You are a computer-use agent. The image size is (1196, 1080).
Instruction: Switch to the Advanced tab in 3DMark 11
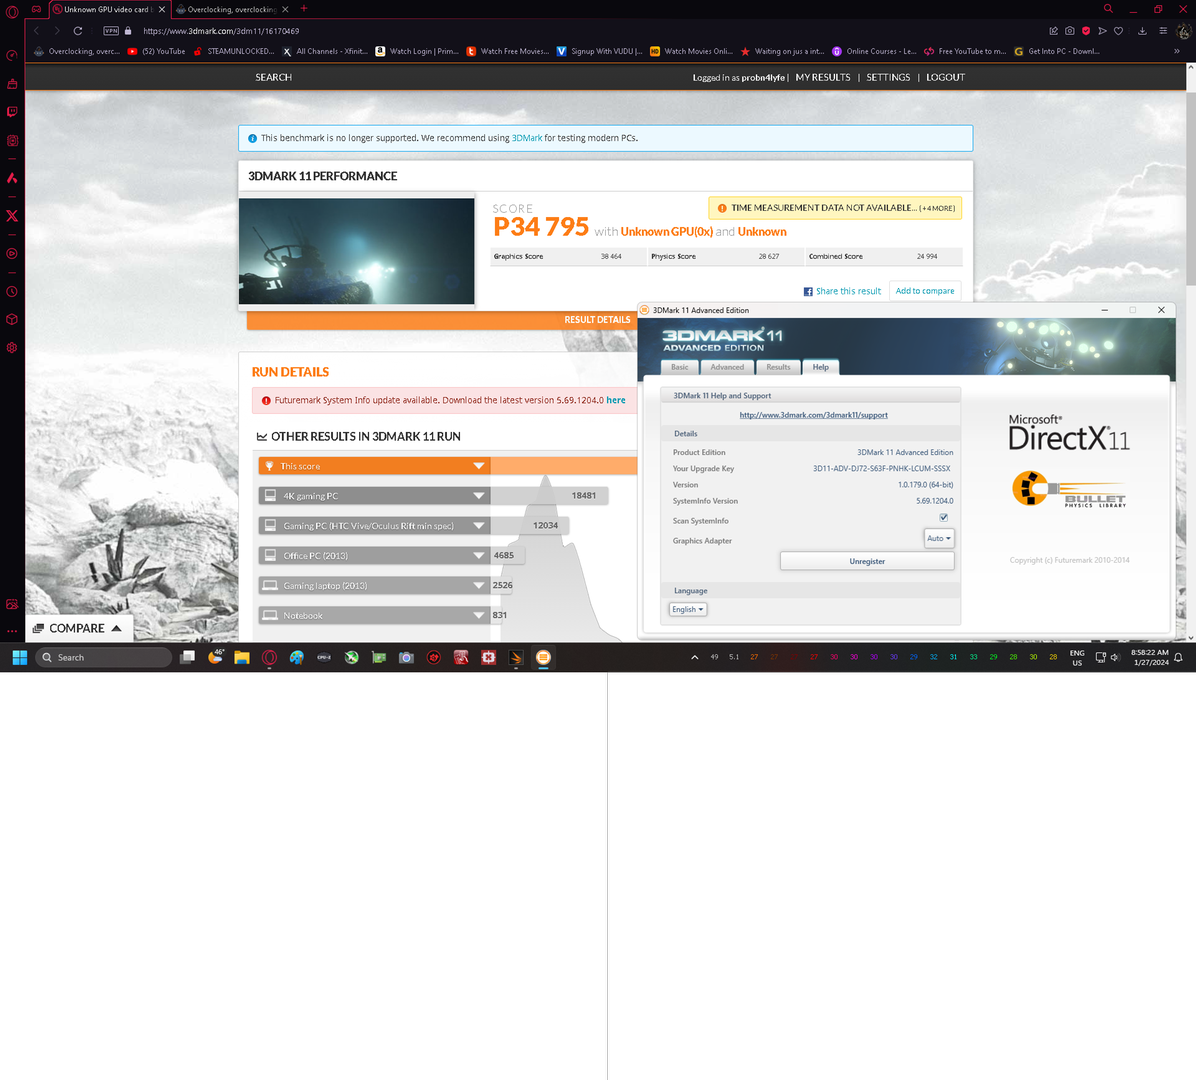[727, 367]
